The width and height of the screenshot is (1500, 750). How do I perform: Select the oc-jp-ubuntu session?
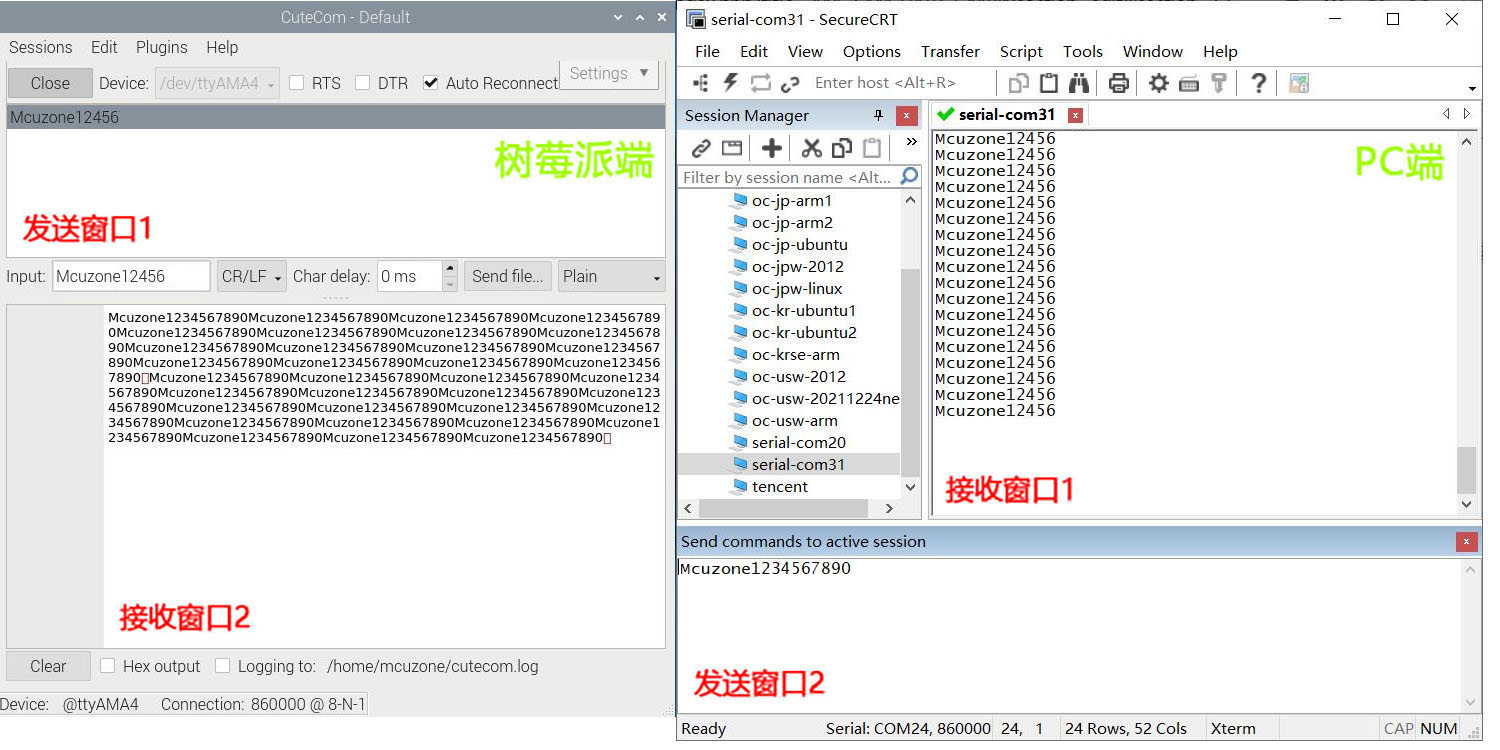(x=799, y=244)
